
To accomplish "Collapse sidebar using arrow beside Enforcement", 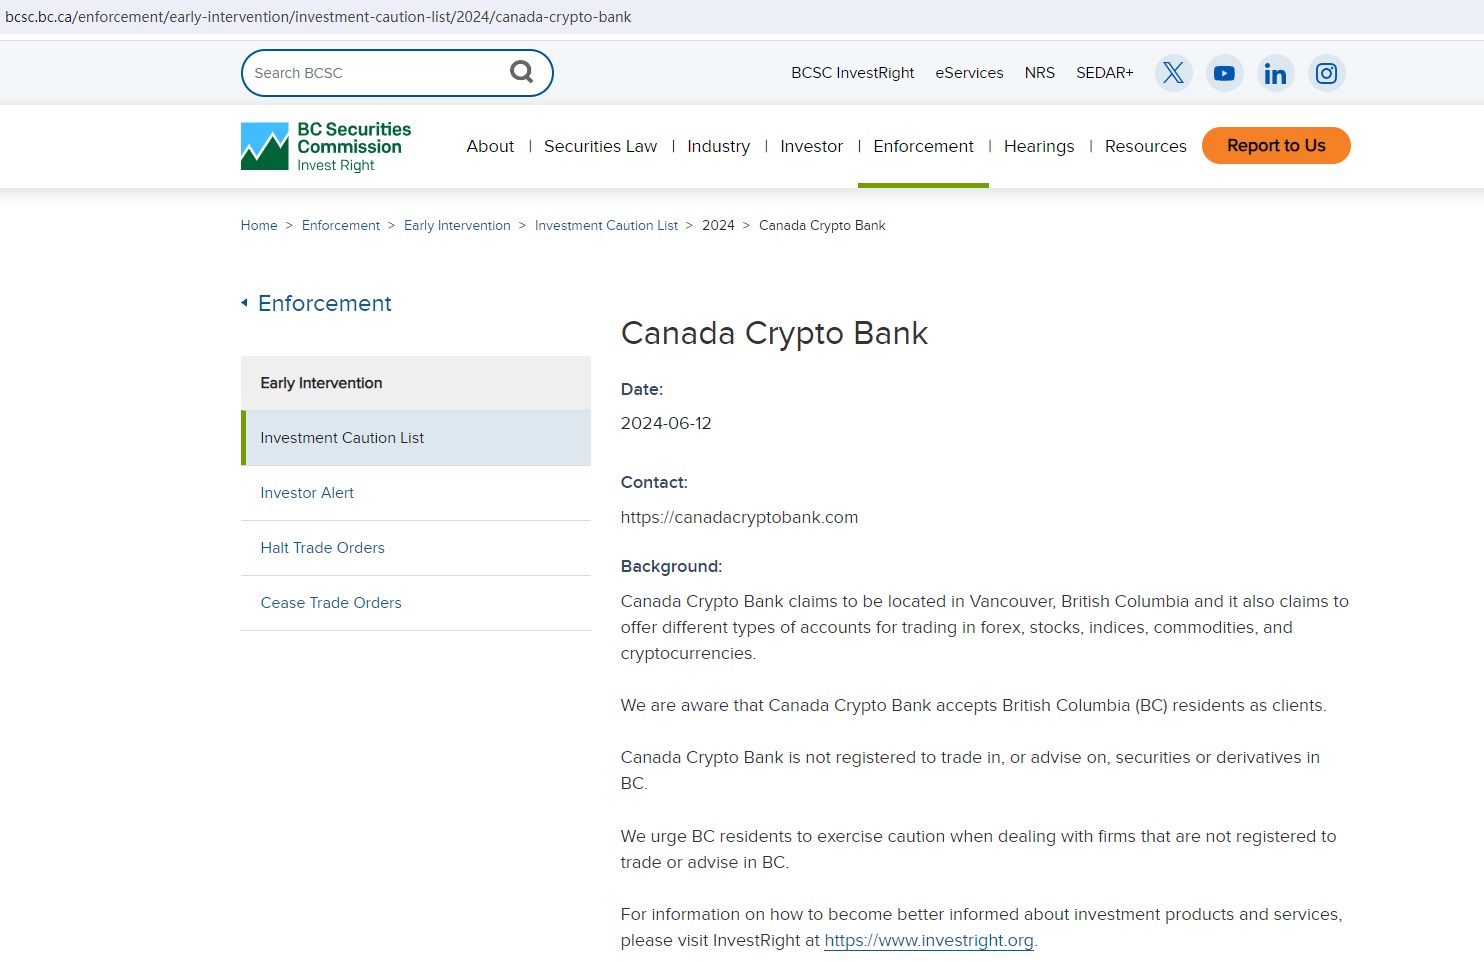I will tap(244, 302).
